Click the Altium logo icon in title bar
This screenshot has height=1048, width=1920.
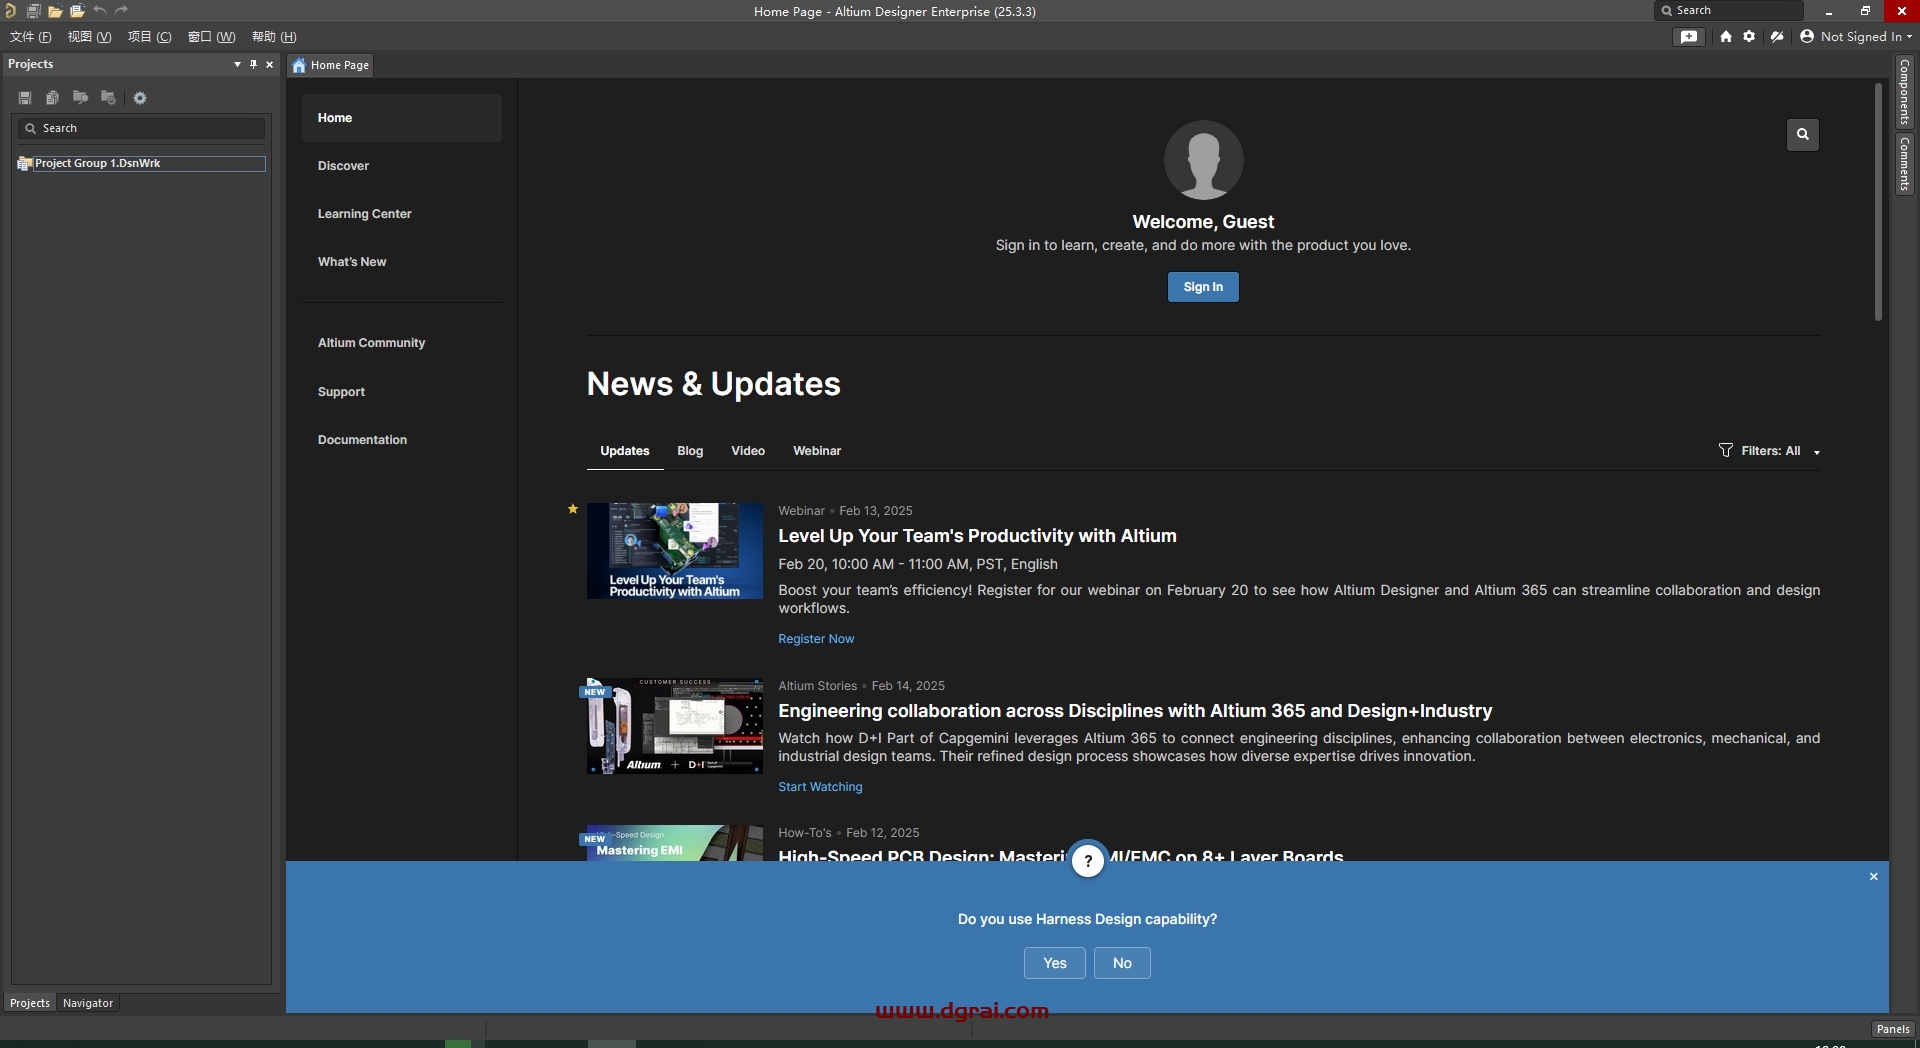[10, 11]
